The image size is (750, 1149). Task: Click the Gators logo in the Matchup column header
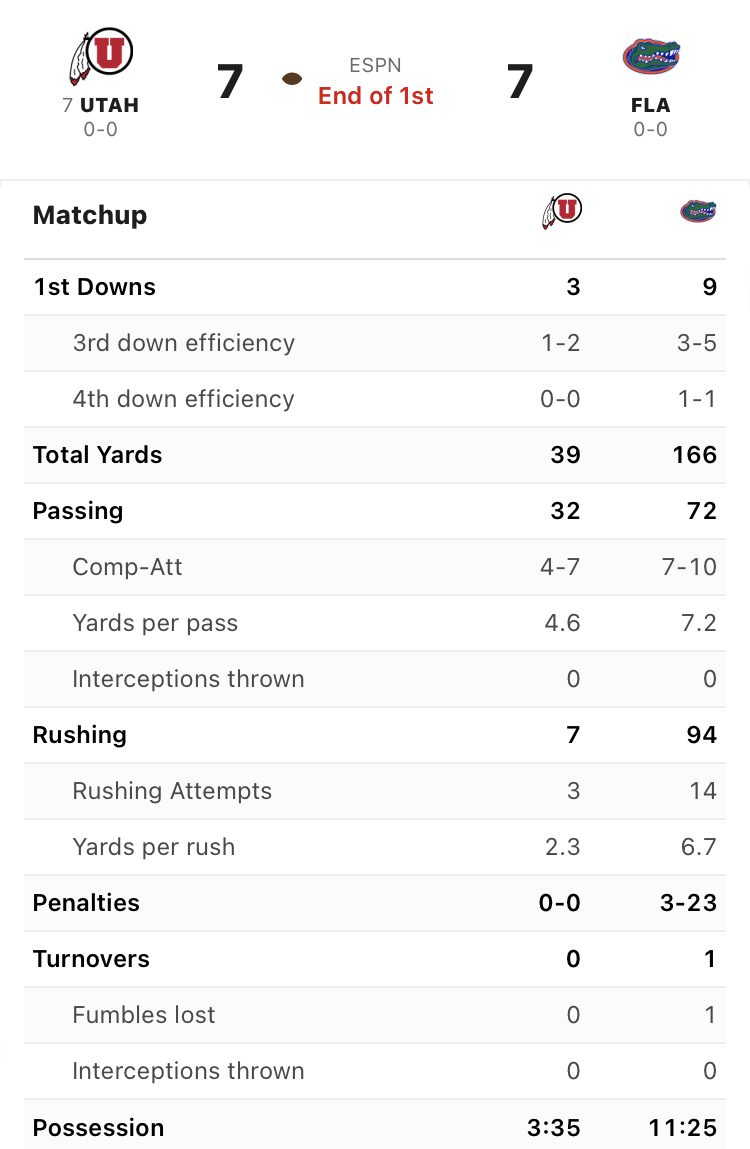click(698, 211)
